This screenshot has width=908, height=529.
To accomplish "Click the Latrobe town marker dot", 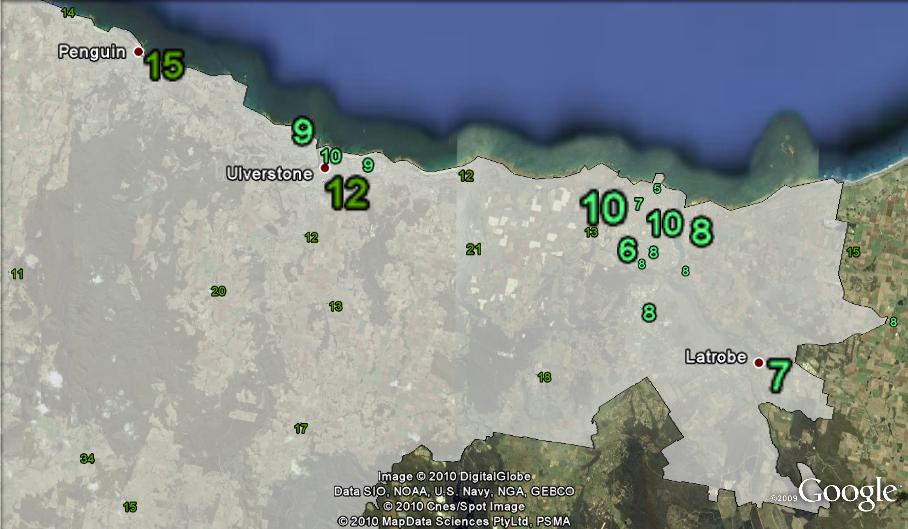I will click(759, 363).
